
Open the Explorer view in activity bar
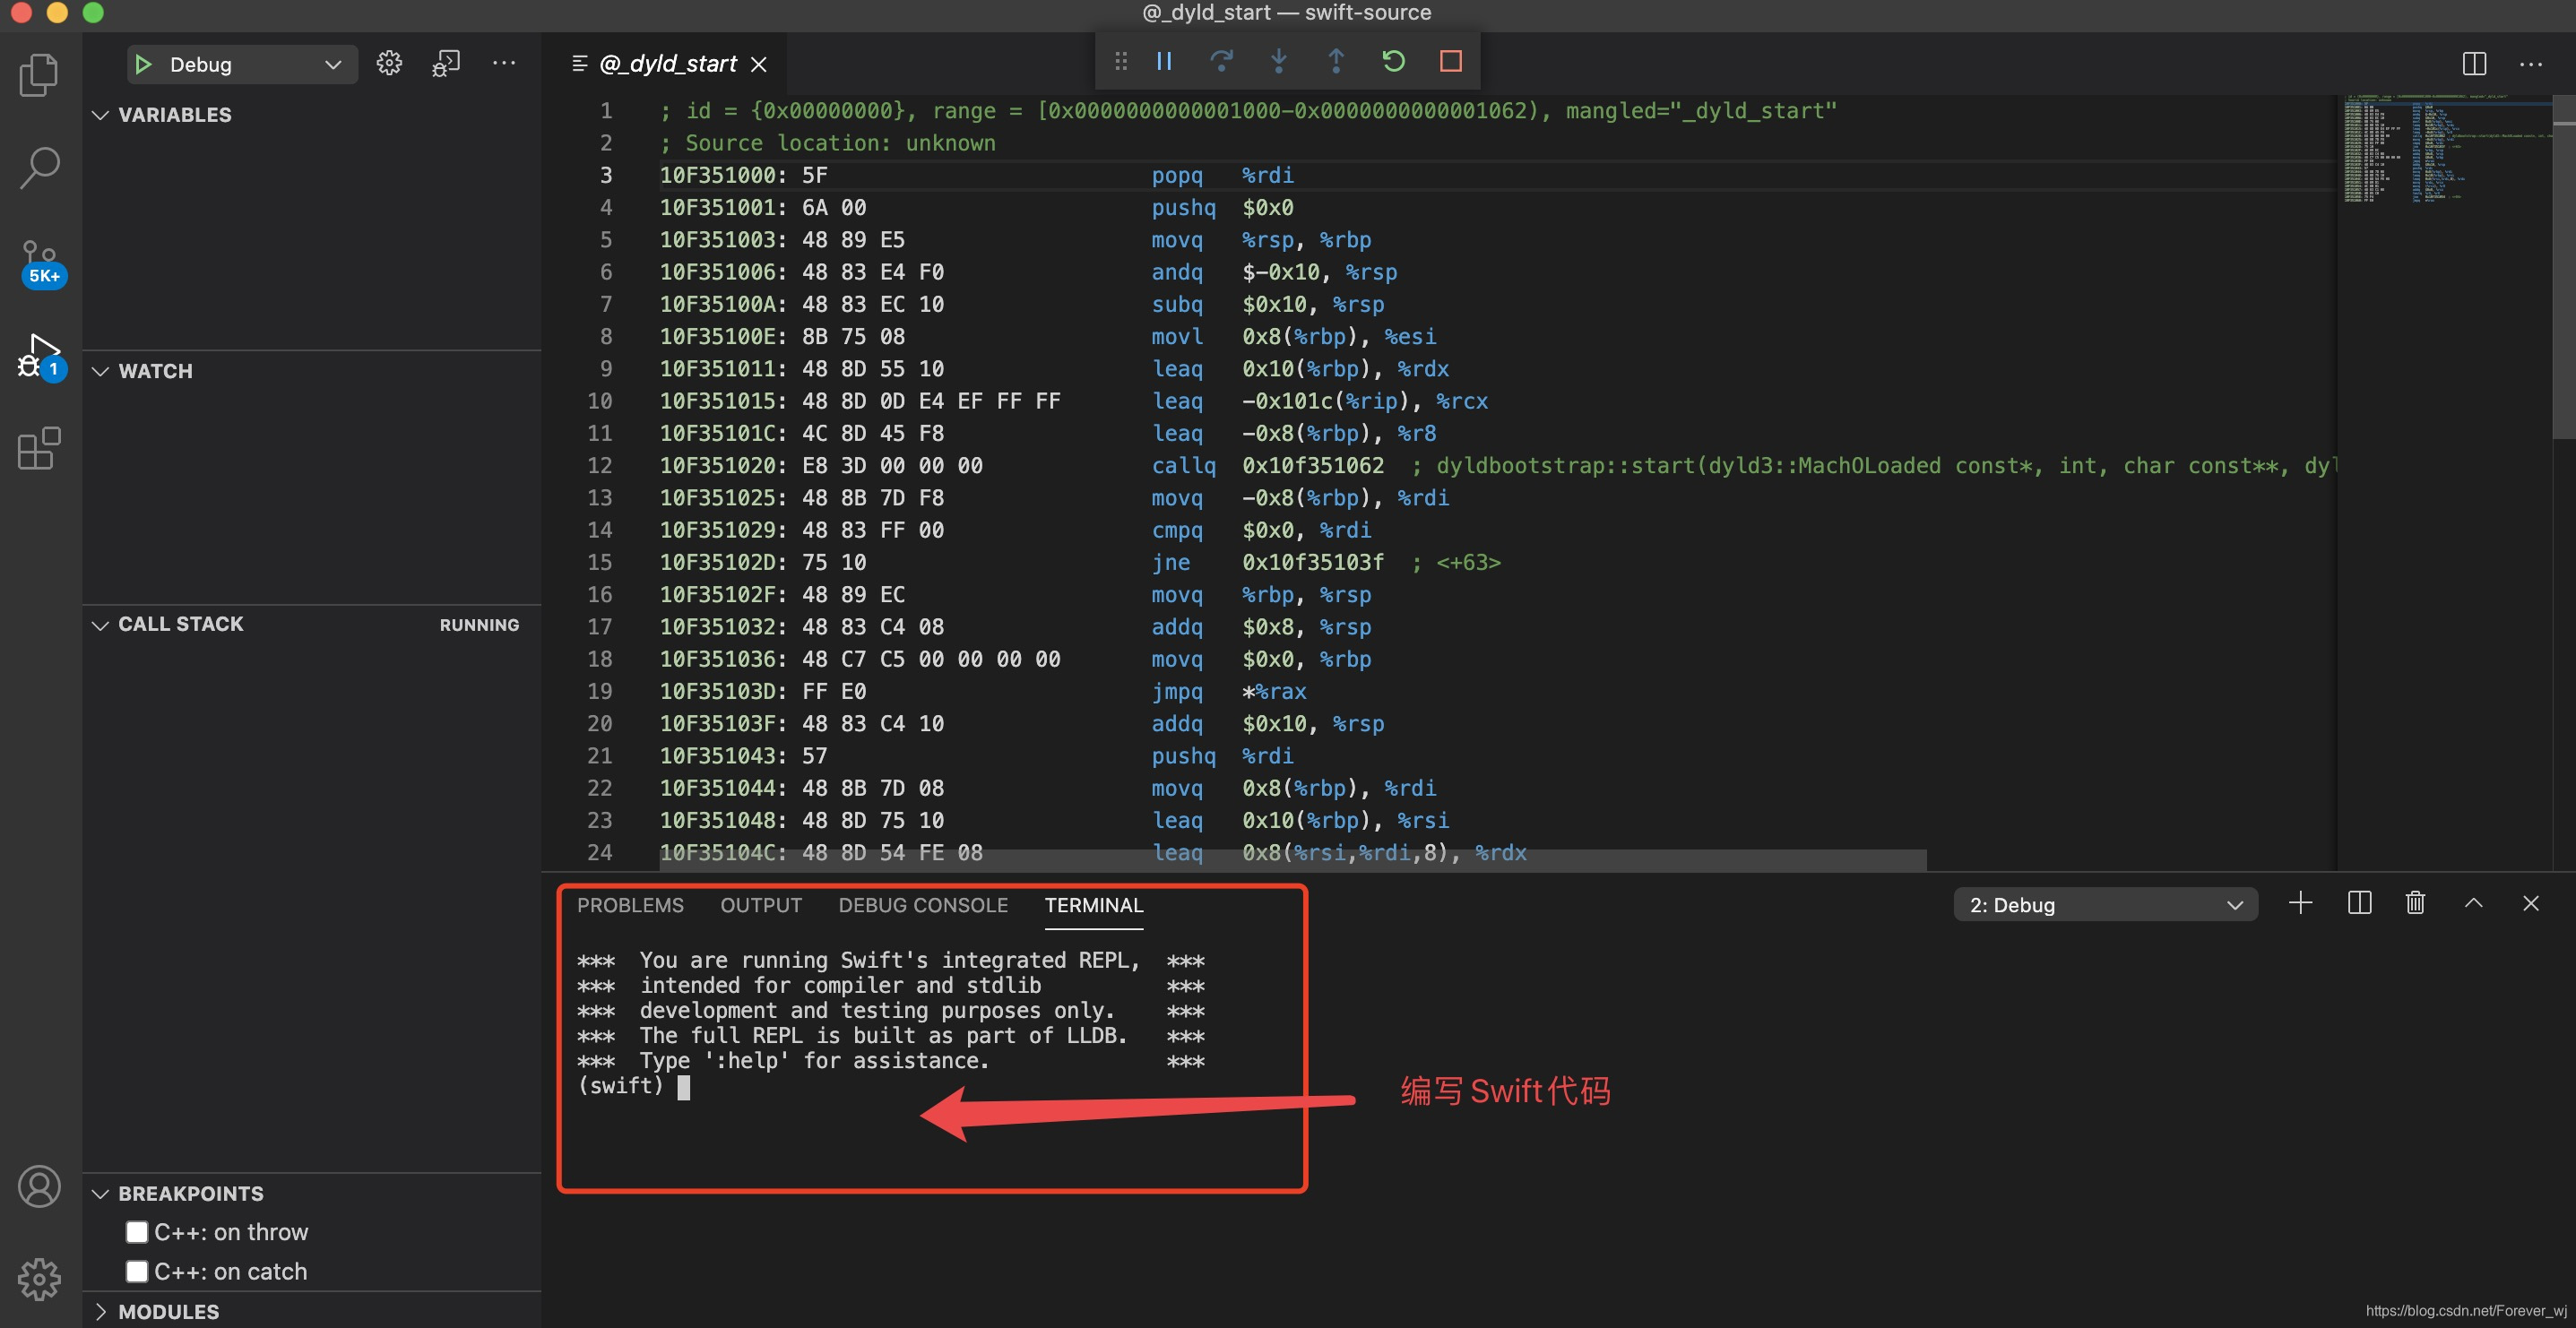39,75
